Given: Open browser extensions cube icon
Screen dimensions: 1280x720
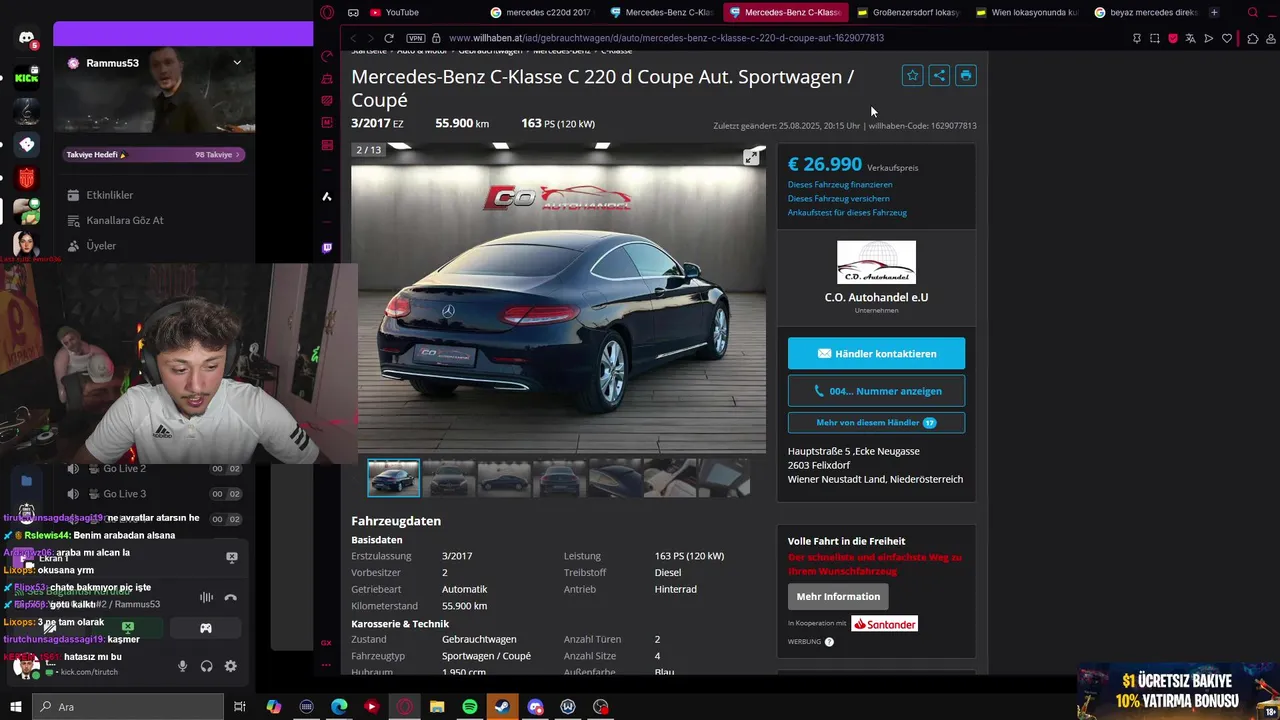Looking at the screenshot, I should point(1253,38).
